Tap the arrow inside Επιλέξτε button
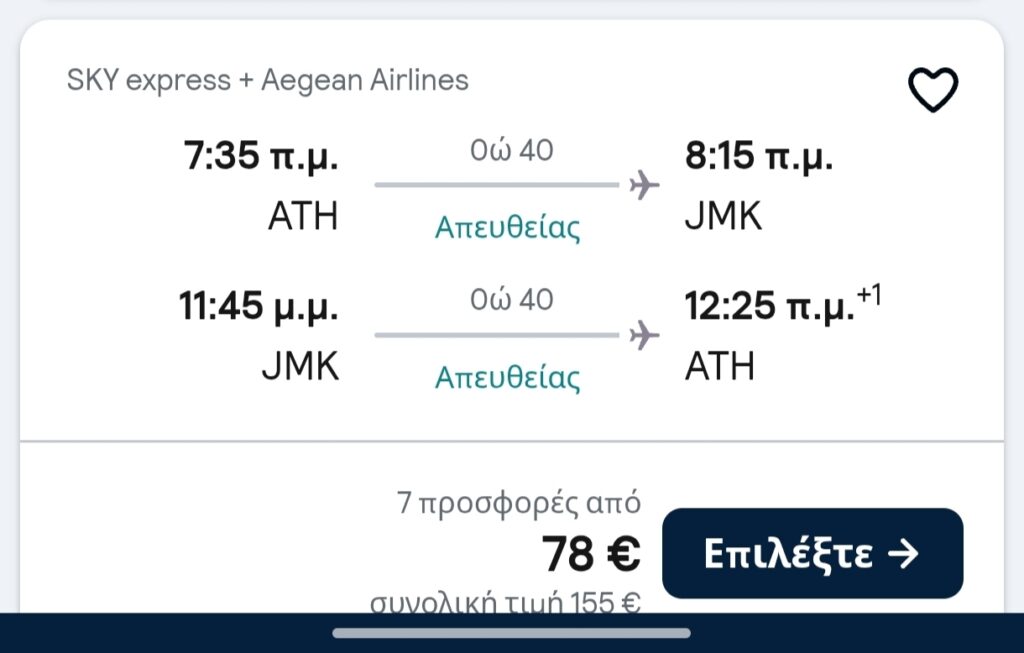The width and height of the screenshot is (1024, 653). coord(903,554)
